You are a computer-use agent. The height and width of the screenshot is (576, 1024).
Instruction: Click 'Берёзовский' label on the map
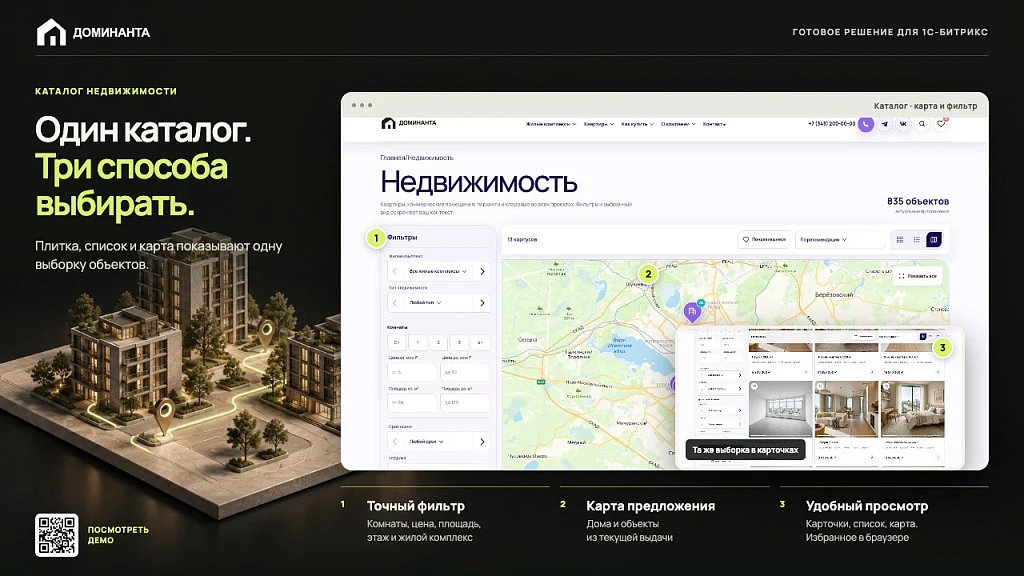tap(834, 295)
